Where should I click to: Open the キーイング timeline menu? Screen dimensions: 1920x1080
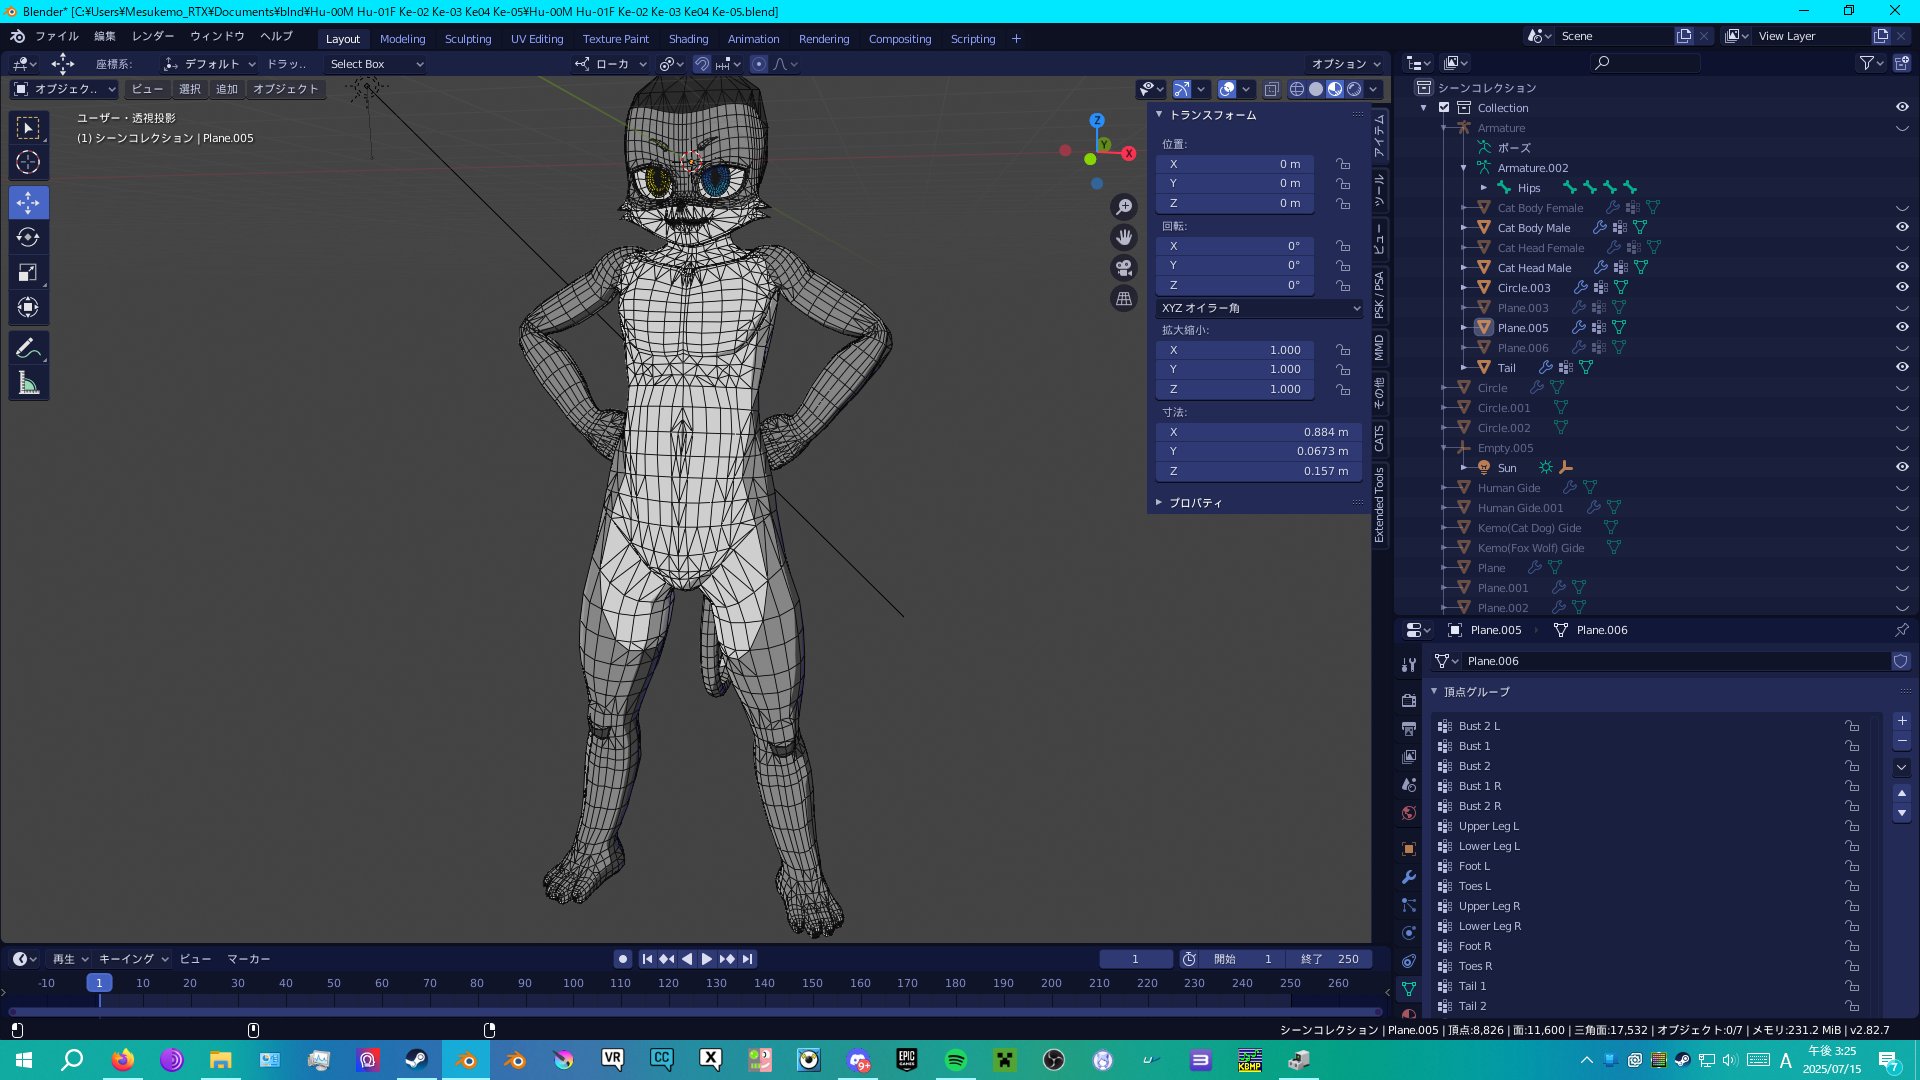point(134,959)
